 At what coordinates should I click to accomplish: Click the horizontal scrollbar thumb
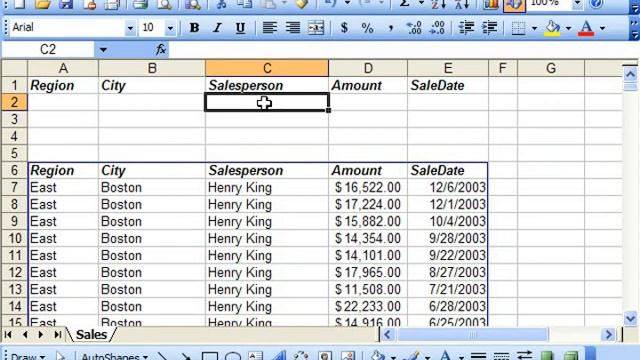(x=473, y=335)
